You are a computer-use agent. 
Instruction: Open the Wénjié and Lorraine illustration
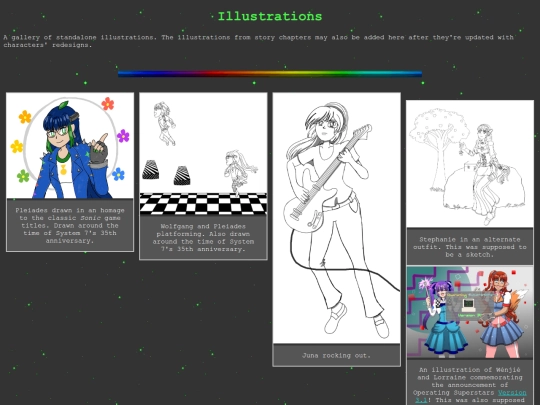470,312
